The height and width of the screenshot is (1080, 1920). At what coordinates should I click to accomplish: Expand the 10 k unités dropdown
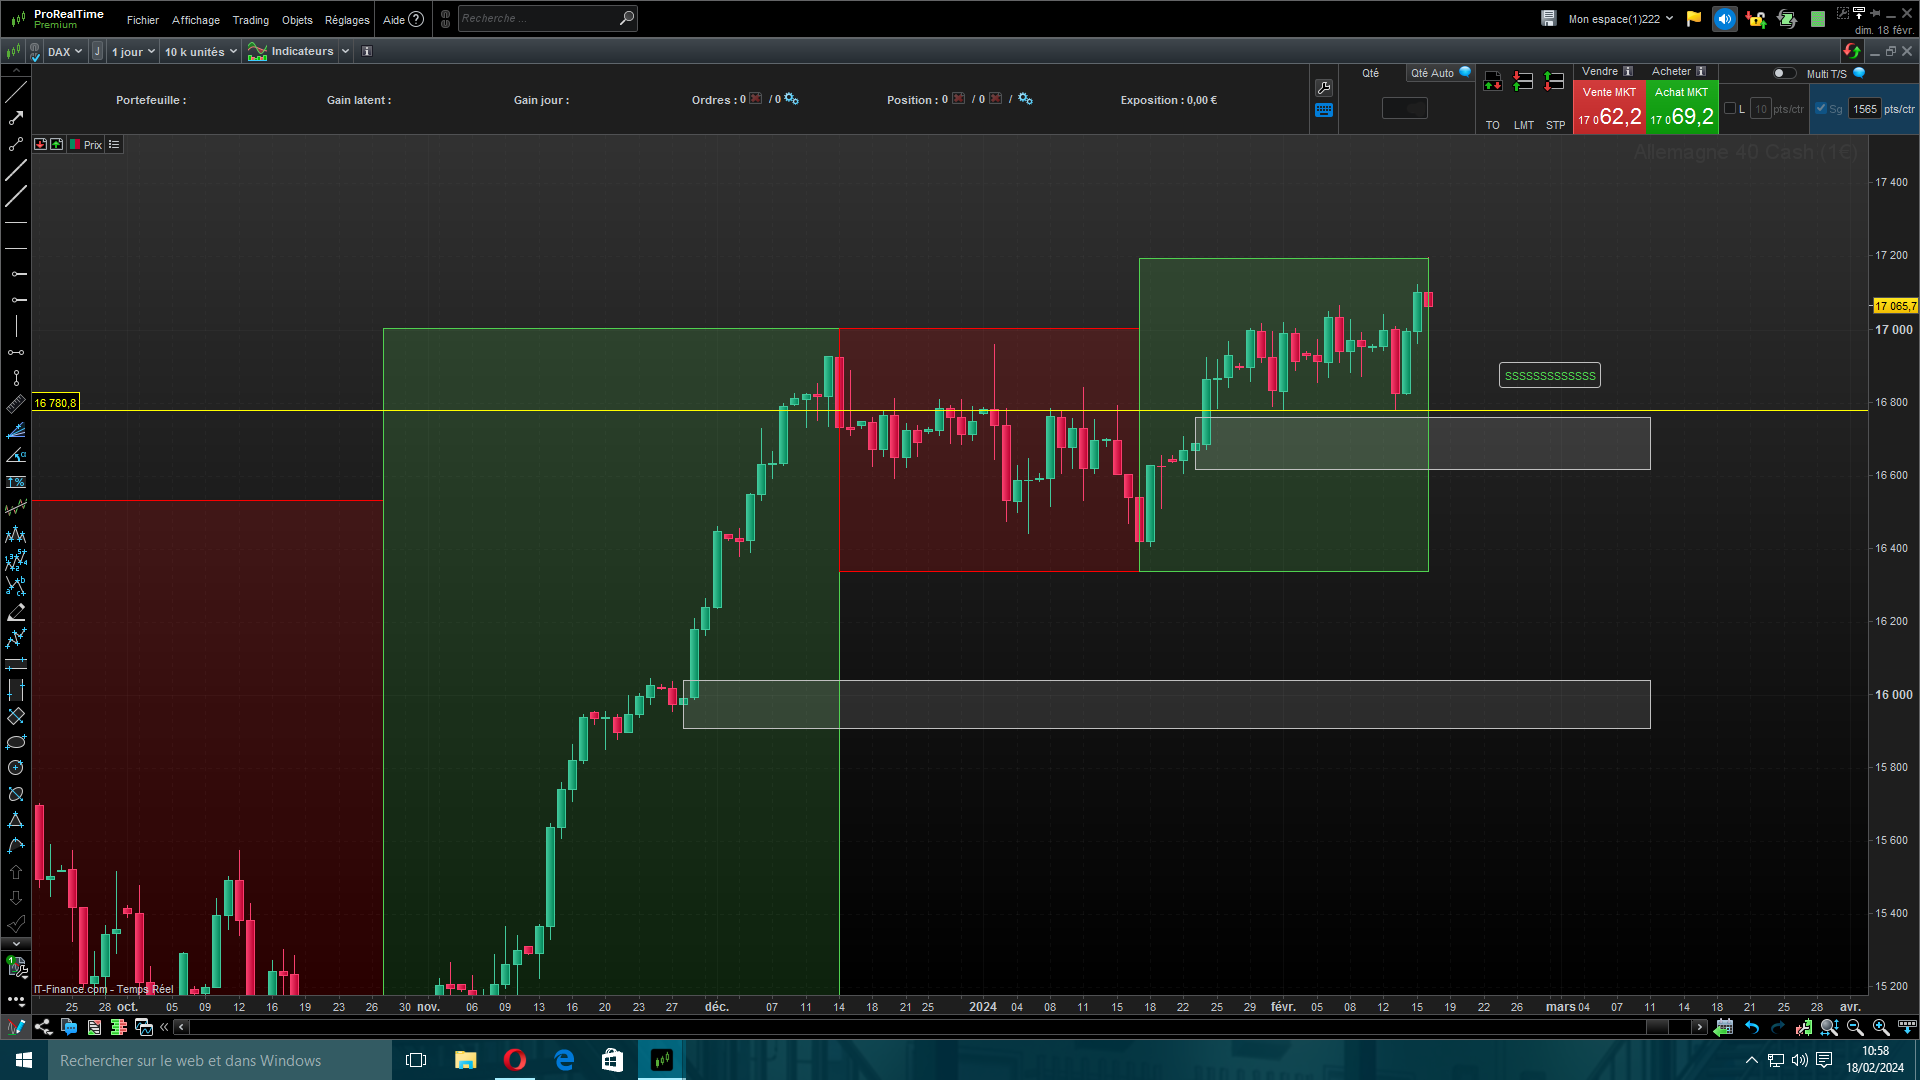[201, 52]
